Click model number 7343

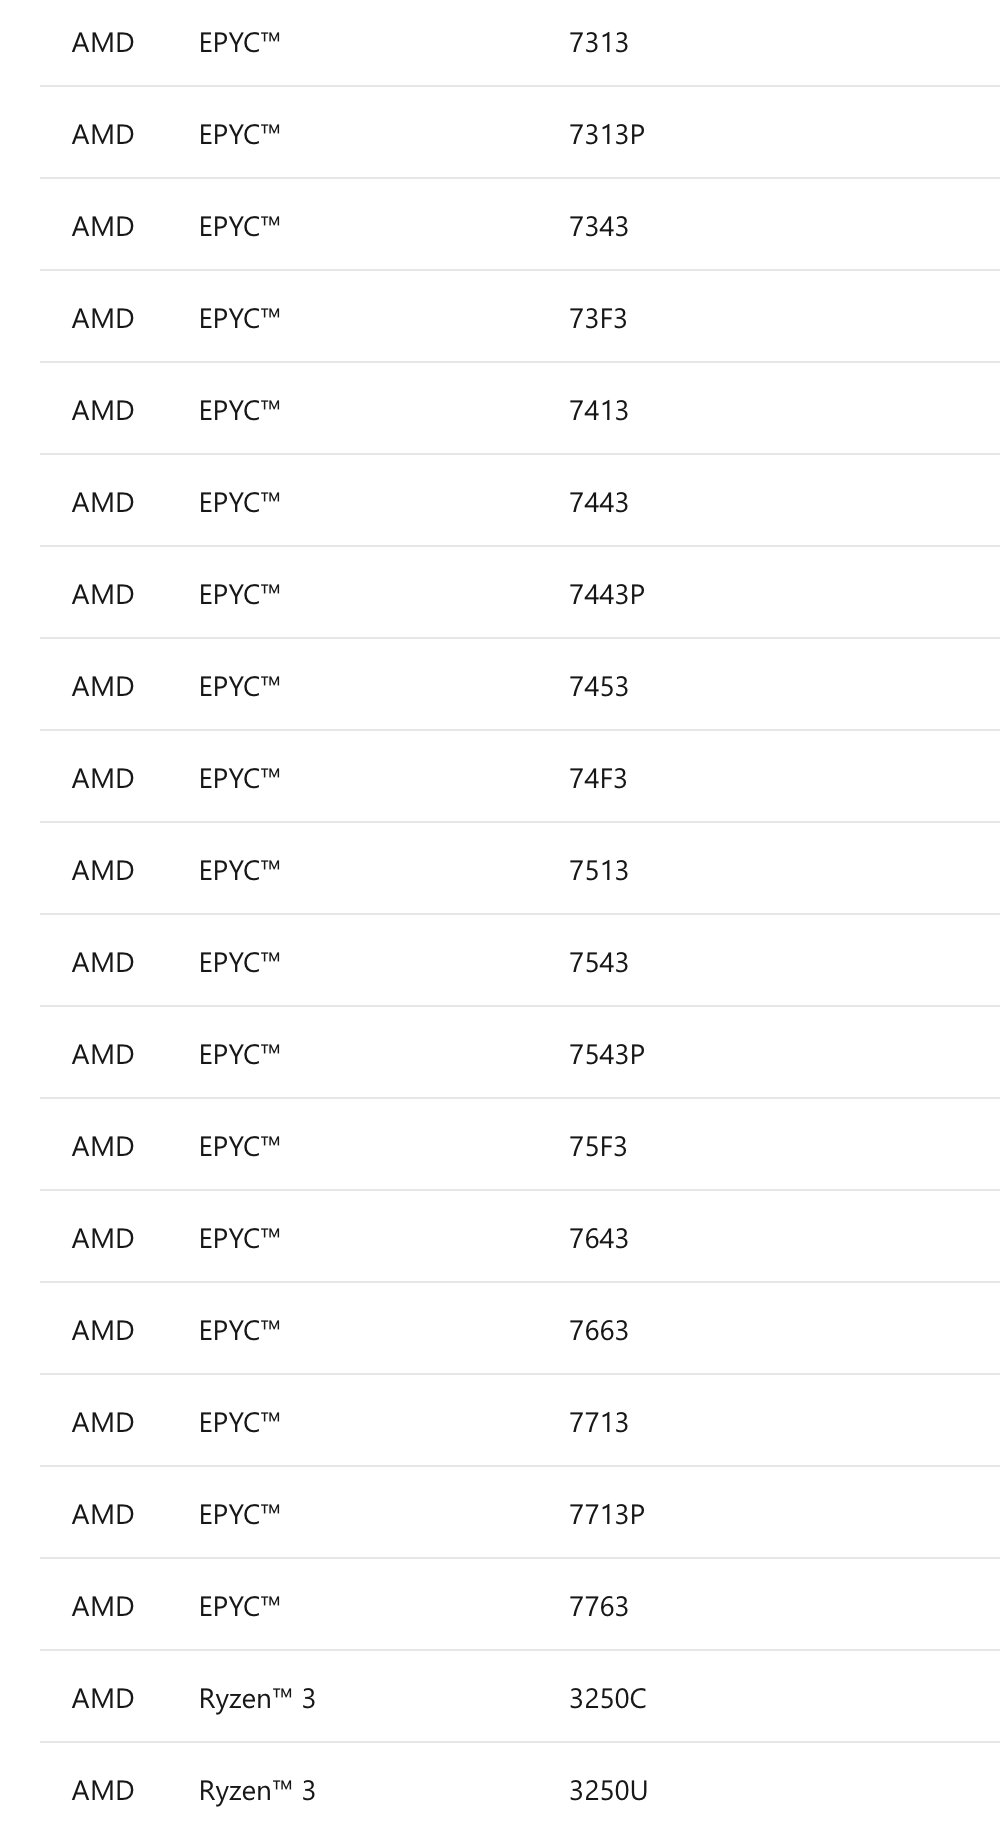598,227
